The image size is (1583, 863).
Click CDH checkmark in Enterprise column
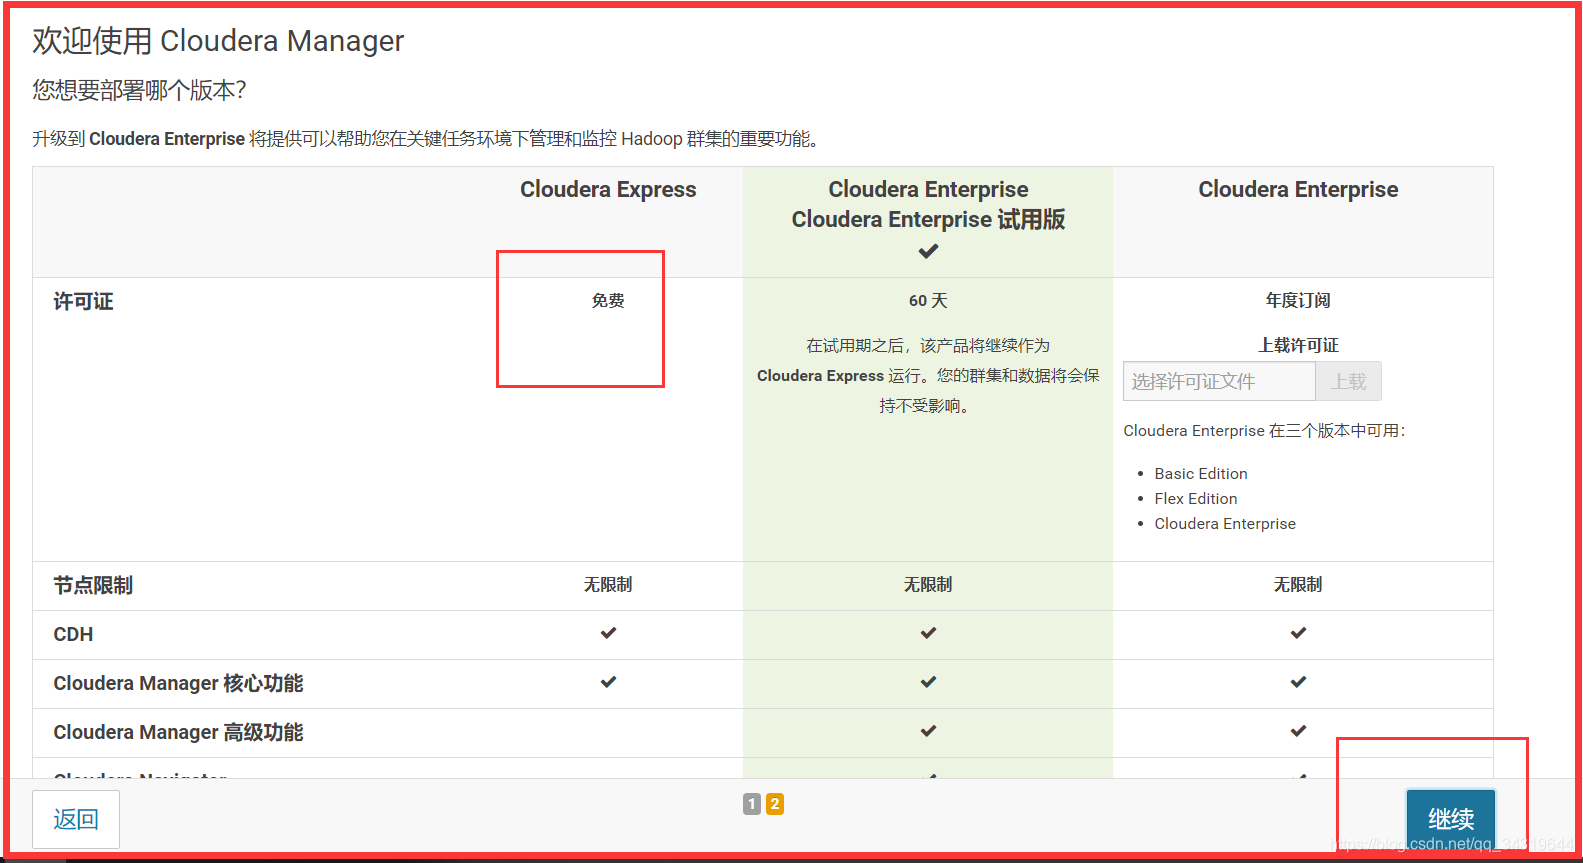coord(1298,633)
